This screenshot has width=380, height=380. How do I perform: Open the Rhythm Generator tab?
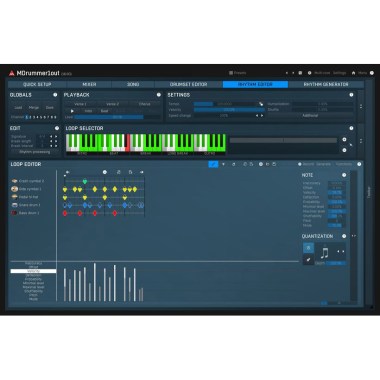326,85
